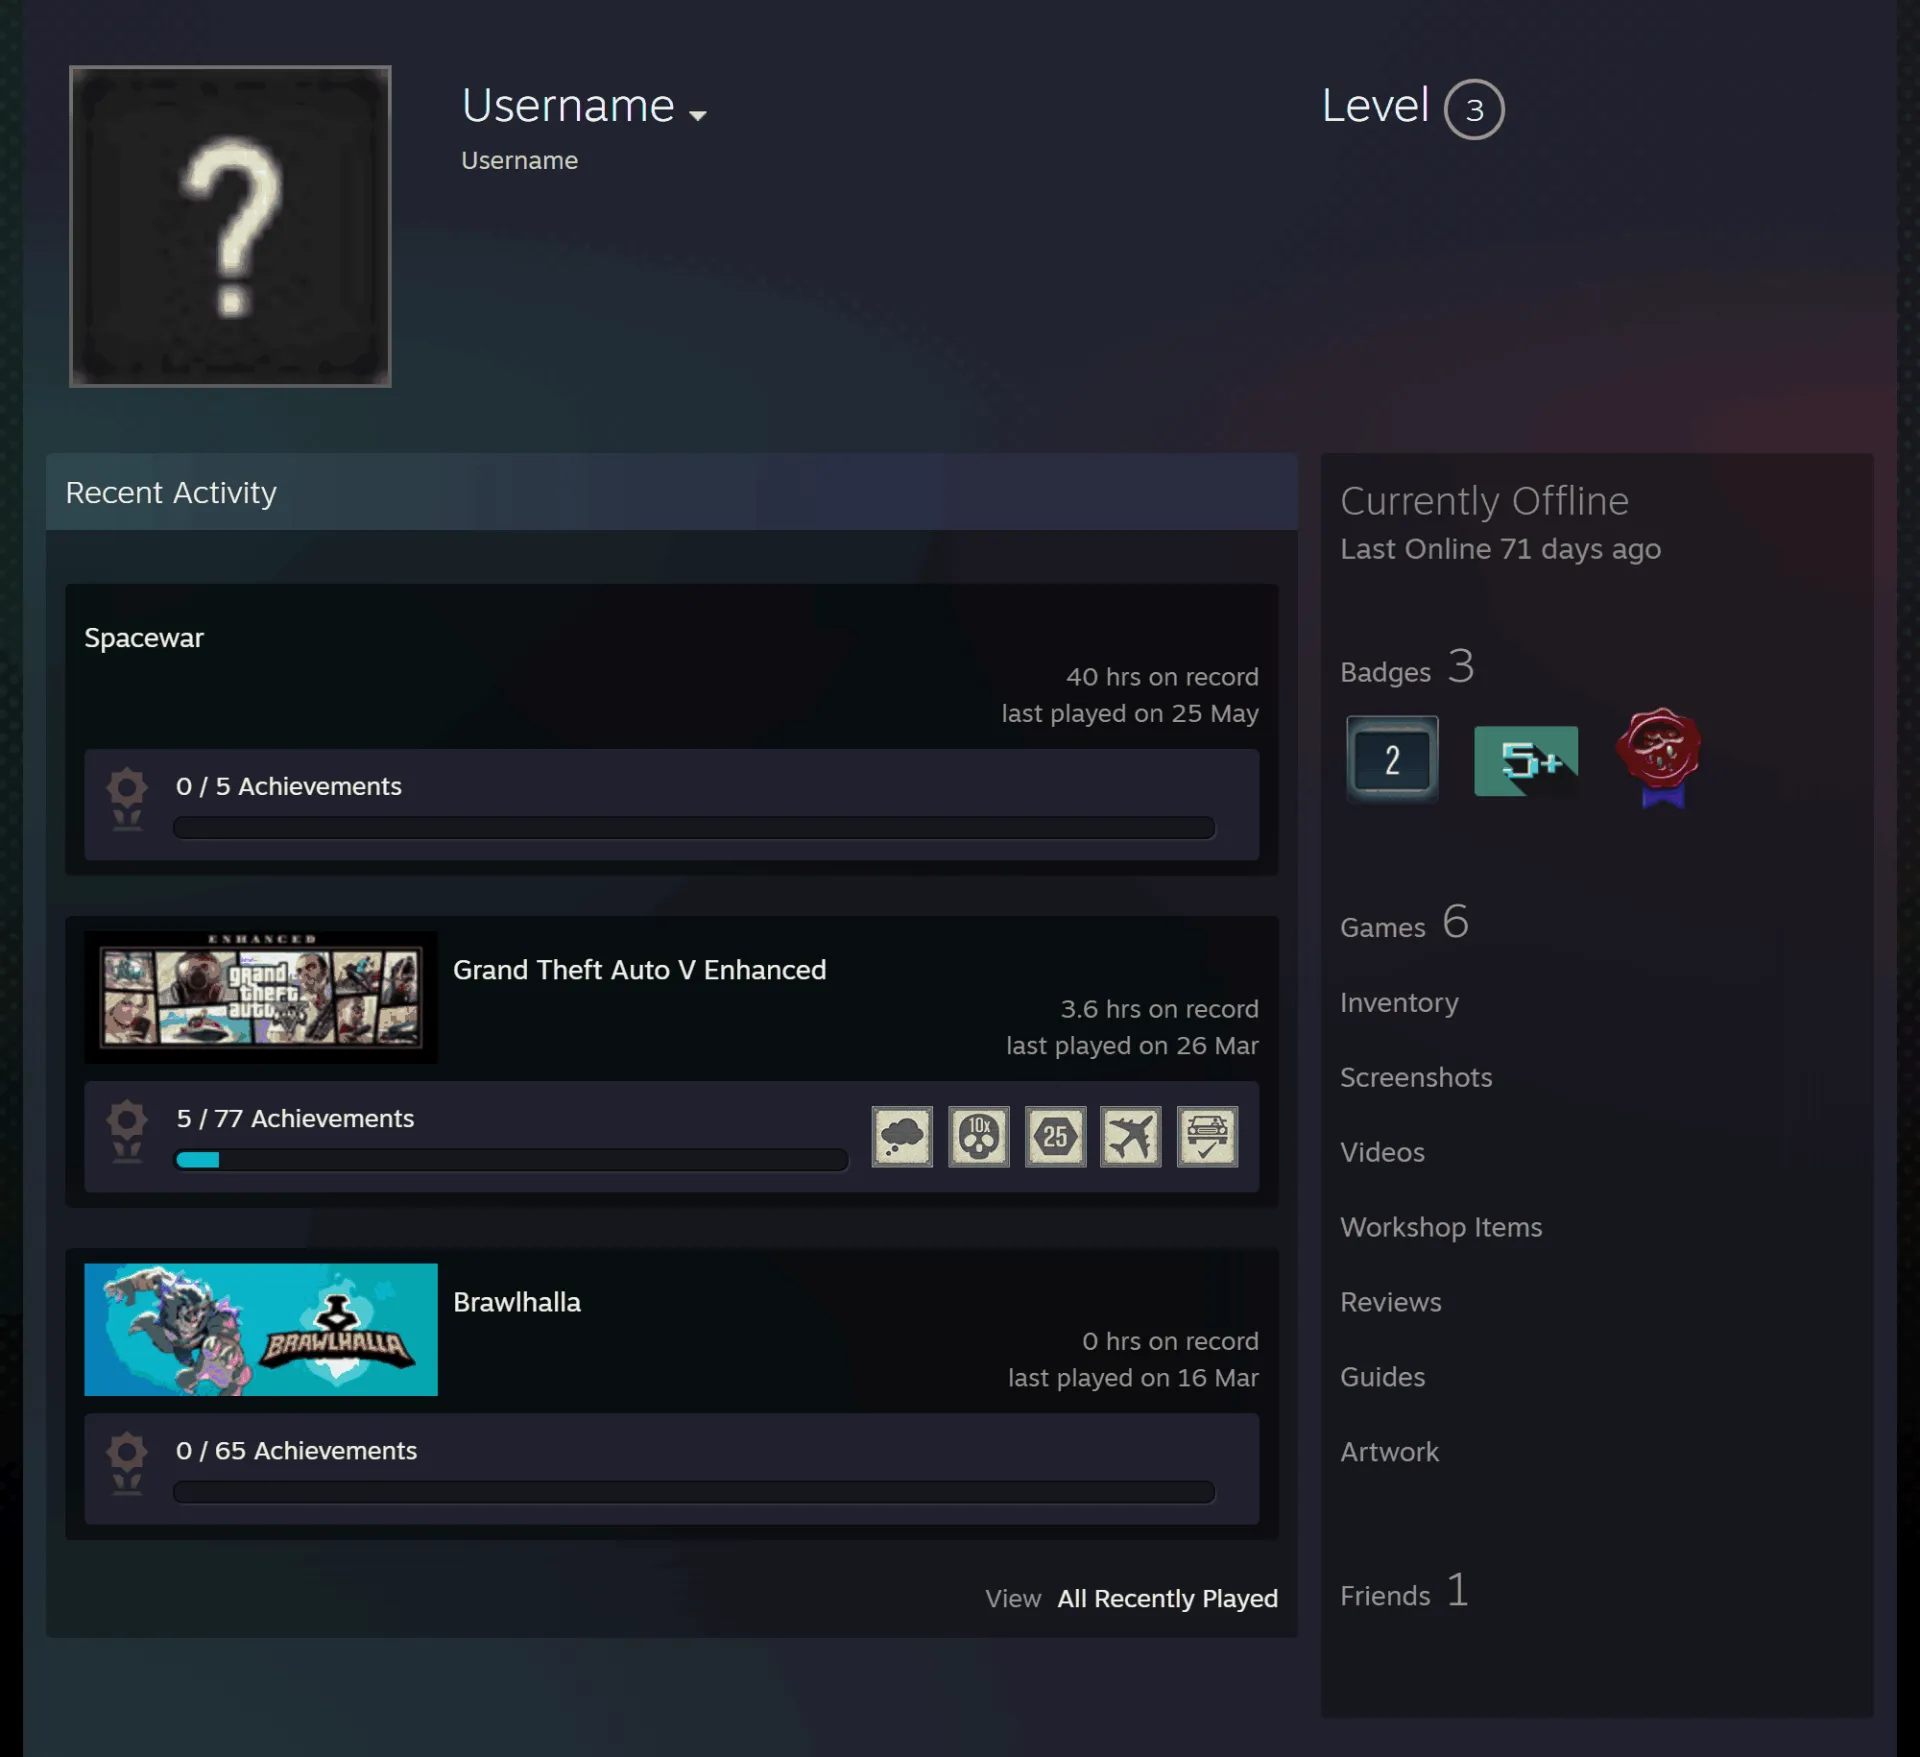This screenshot has height=1757, width=1920.
Task: Click 5 / 77 Achievements for GTA V
Action: coord(295,1118)
